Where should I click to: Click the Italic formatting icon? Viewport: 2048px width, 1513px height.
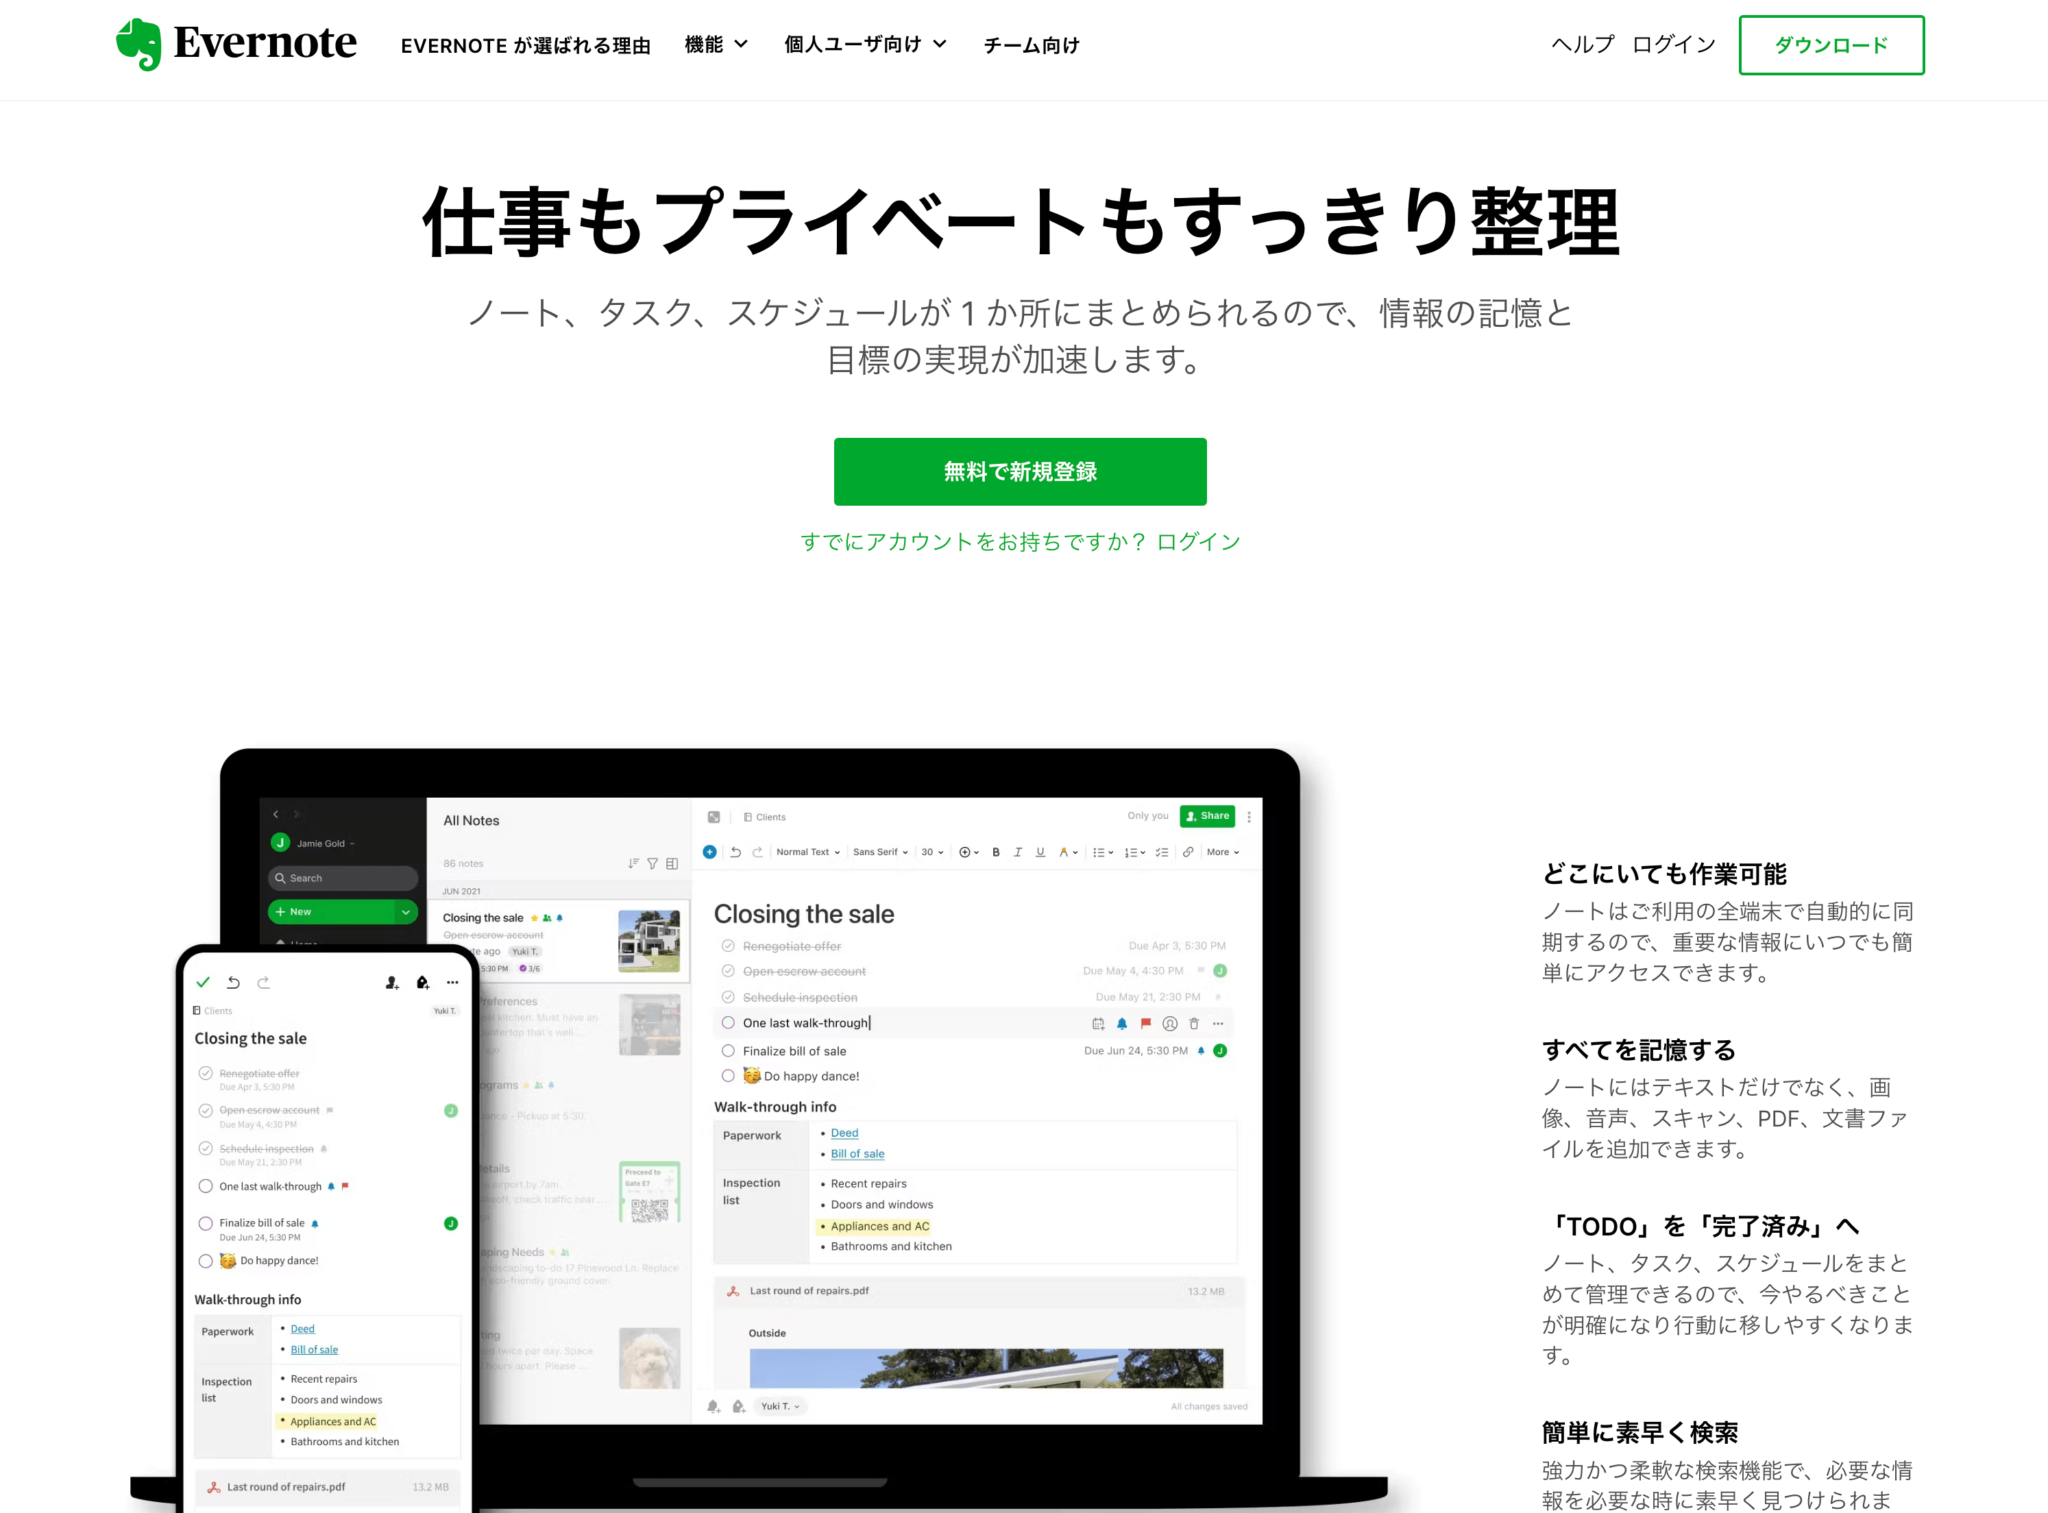coord(1018,852)
